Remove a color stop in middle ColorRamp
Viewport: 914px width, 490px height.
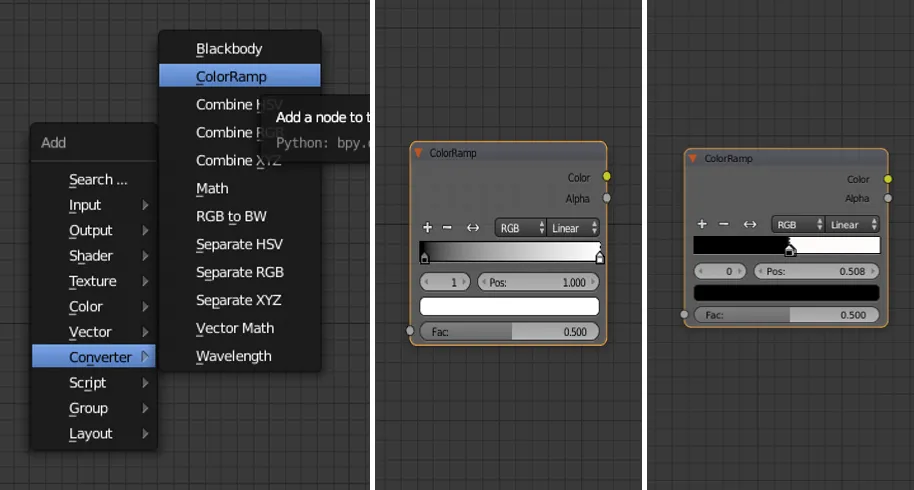tap(447, 227)
